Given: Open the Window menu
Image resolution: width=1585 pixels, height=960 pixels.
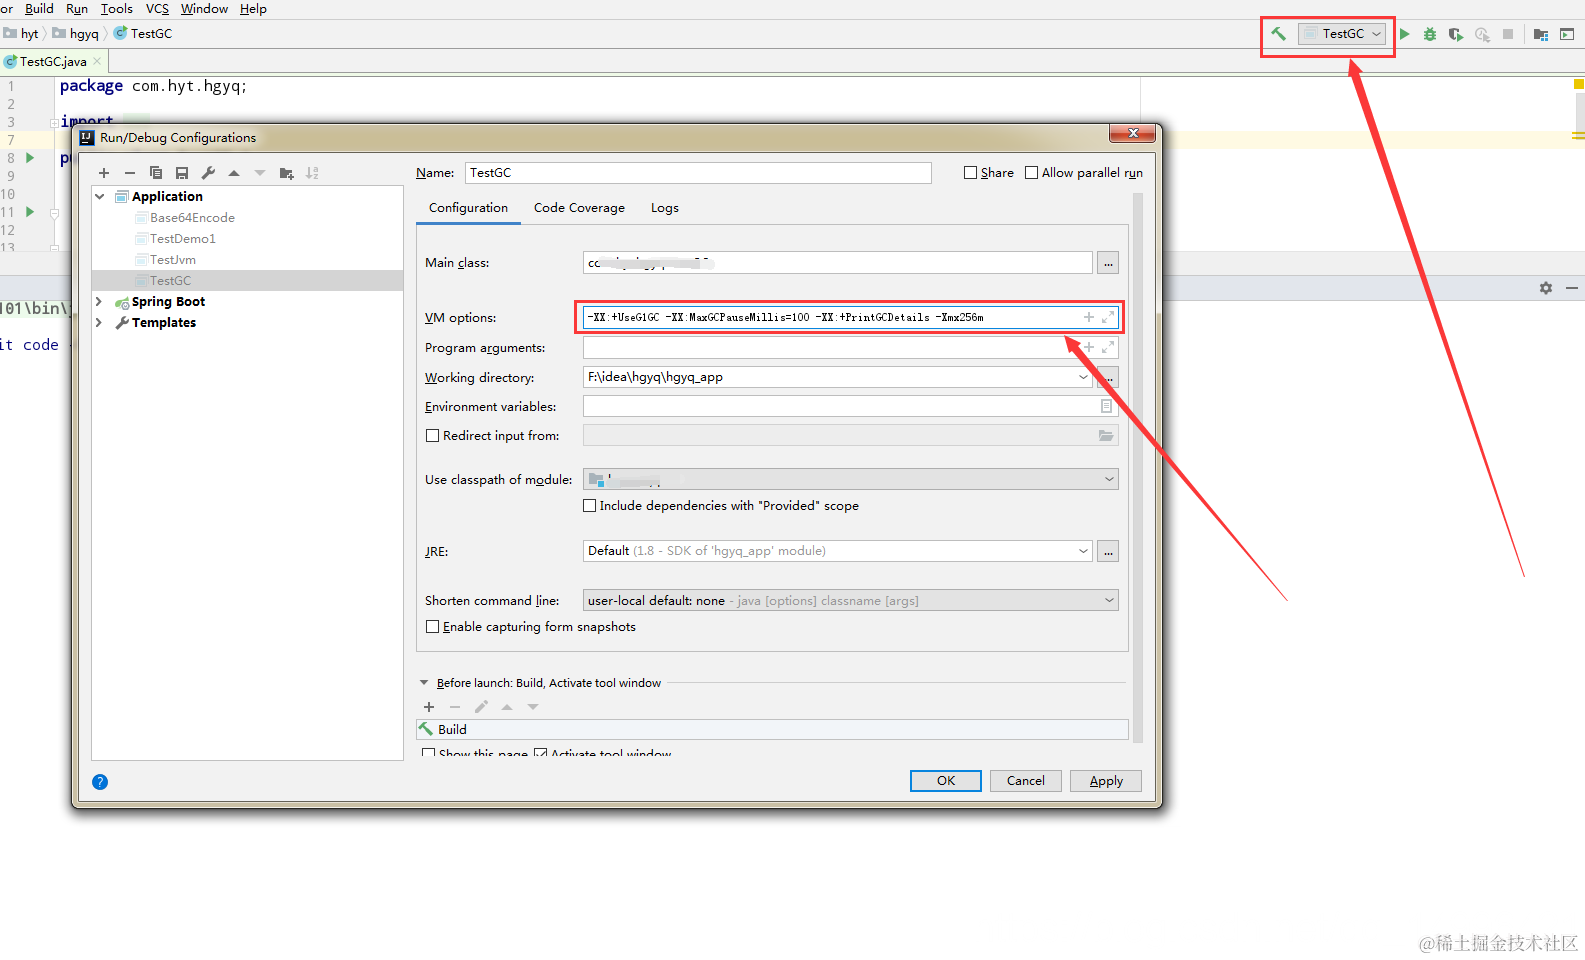Looking at the screenshot, I should [204, 9].
